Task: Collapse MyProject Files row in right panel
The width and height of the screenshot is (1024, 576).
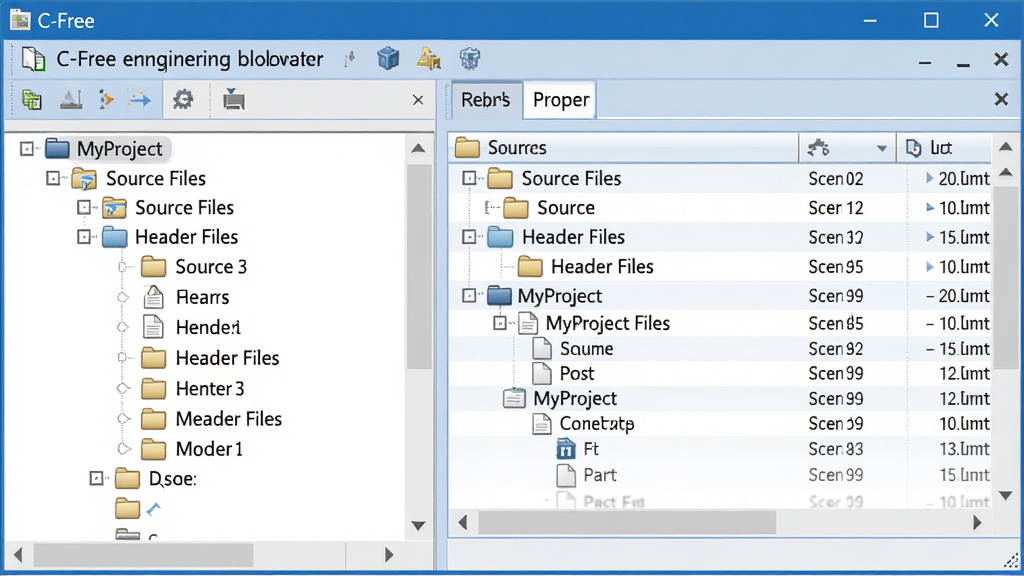Action: click(500, 323)
